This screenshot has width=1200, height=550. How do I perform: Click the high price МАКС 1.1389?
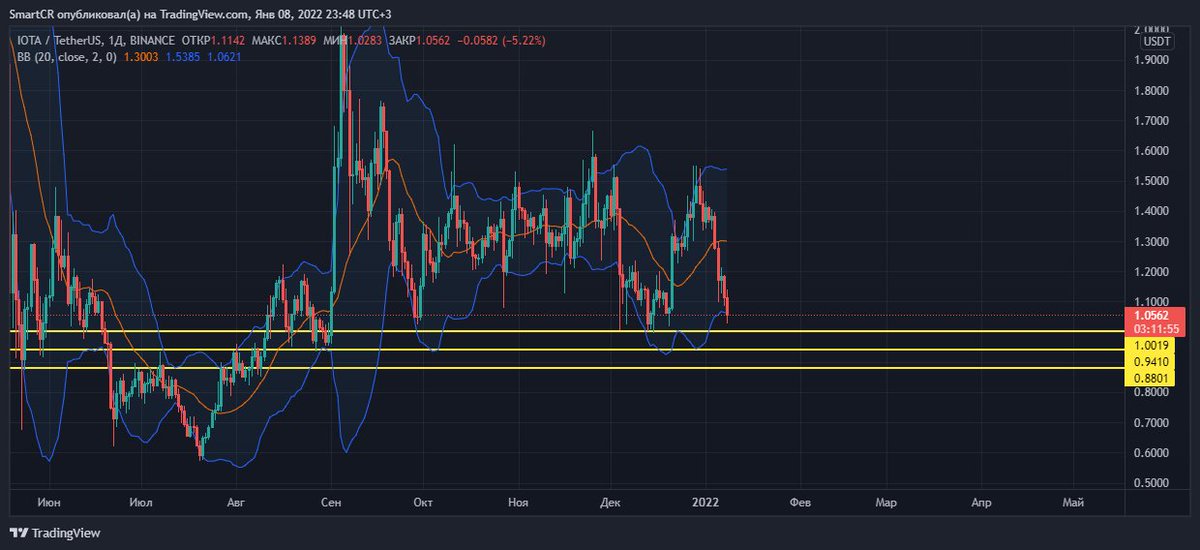tap(284, 40)
